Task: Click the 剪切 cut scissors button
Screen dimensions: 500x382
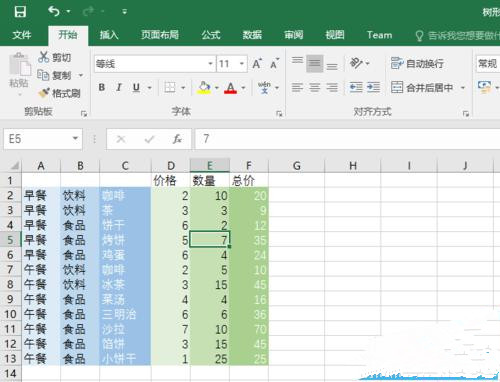Action: pyautogui.click(x=54, y=57)
